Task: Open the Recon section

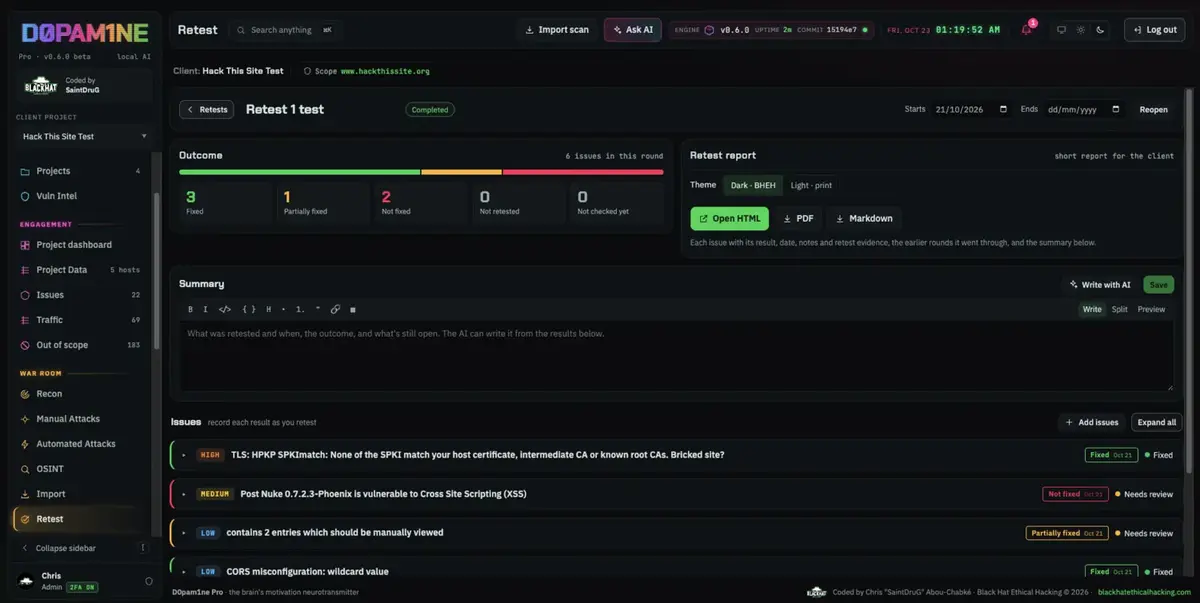Action: [80, 394]
